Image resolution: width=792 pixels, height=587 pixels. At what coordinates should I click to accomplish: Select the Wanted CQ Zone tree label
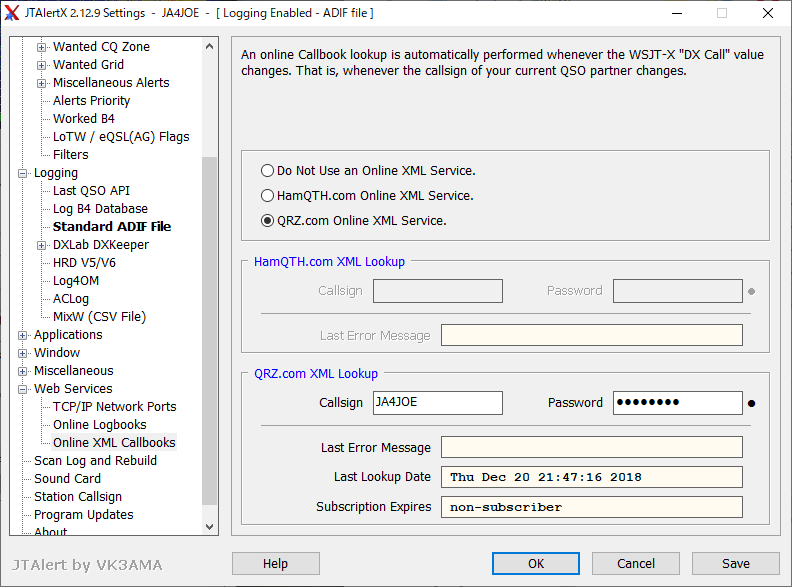(x=102, y=46)
